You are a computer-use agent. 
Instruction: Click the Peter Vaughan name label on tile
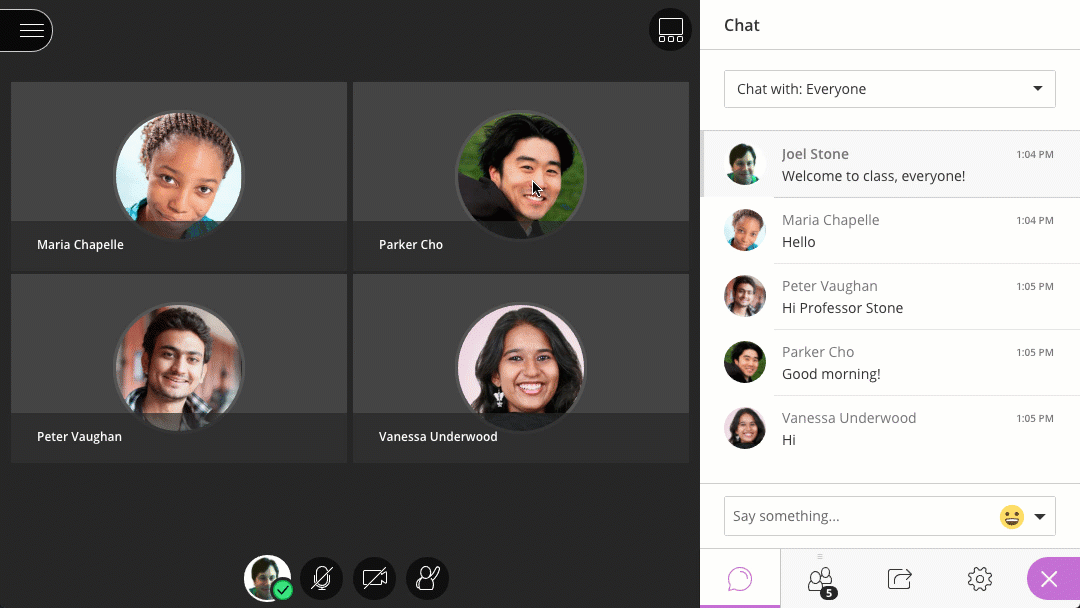click(x=79, y=437)
